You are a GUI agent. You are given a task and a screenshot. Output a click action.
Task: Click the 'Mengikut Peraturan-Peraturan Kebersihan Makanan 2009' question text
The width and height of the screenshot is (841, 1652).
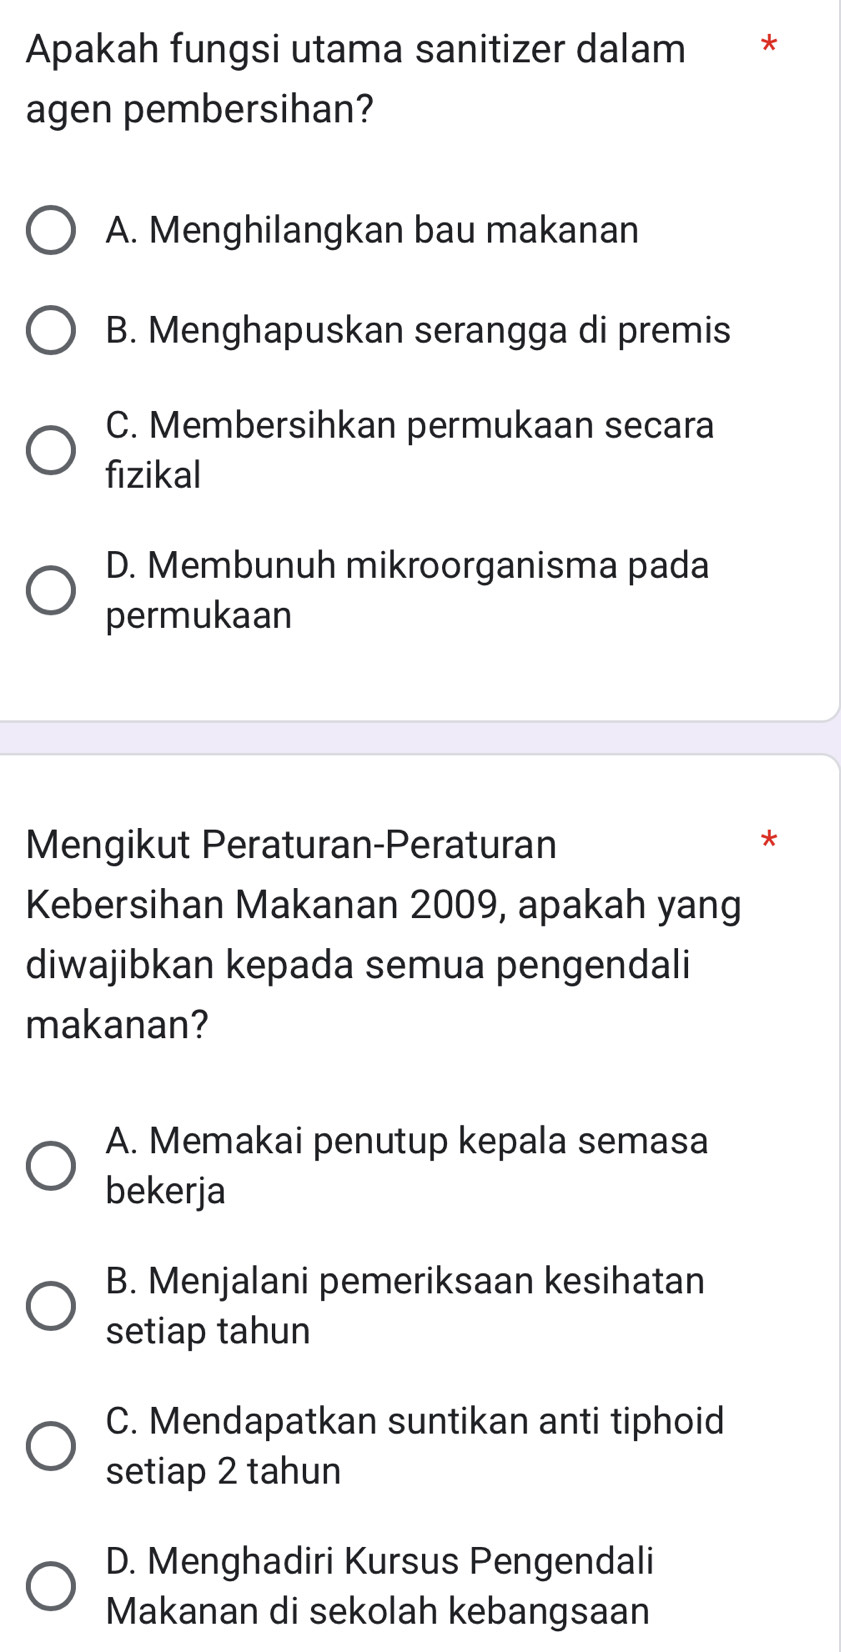tap(383, 934)
